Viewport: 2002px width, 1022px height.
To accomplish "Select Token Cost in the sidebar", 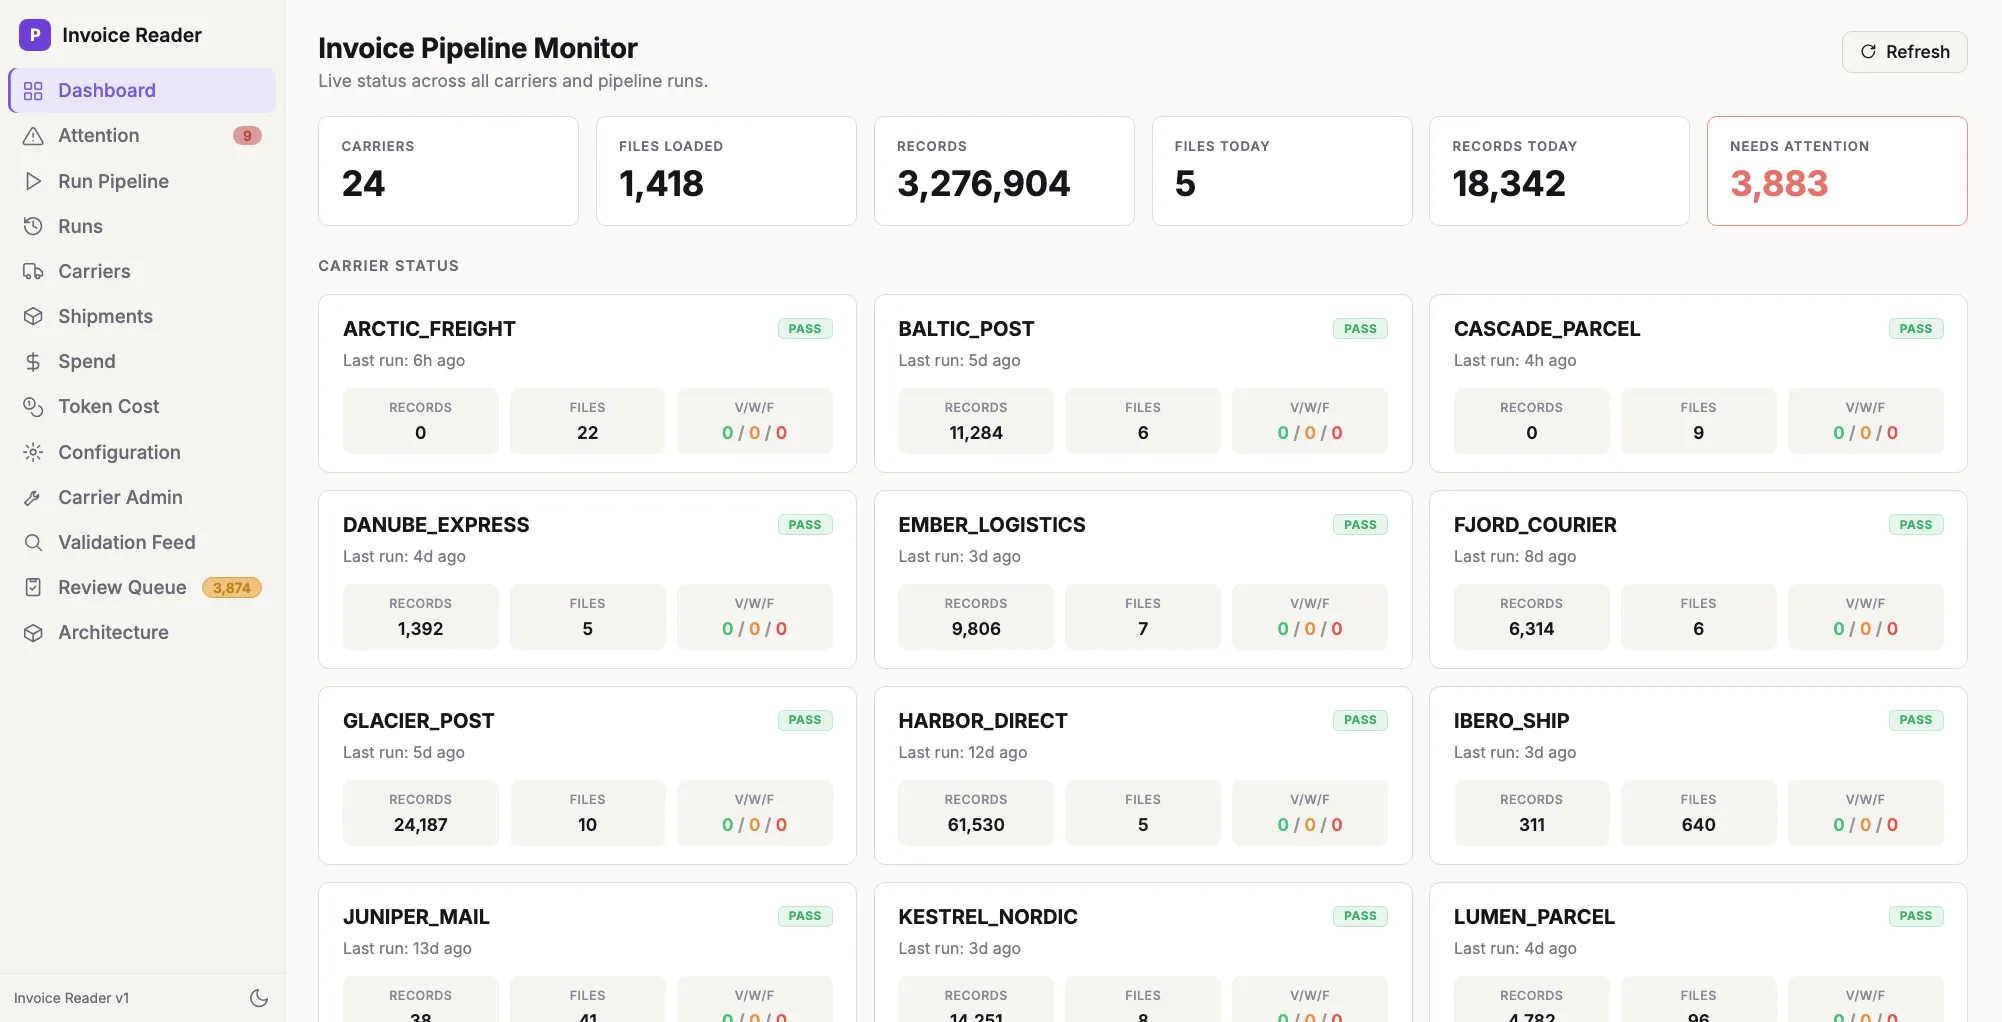I will click(x=142, y=406).
